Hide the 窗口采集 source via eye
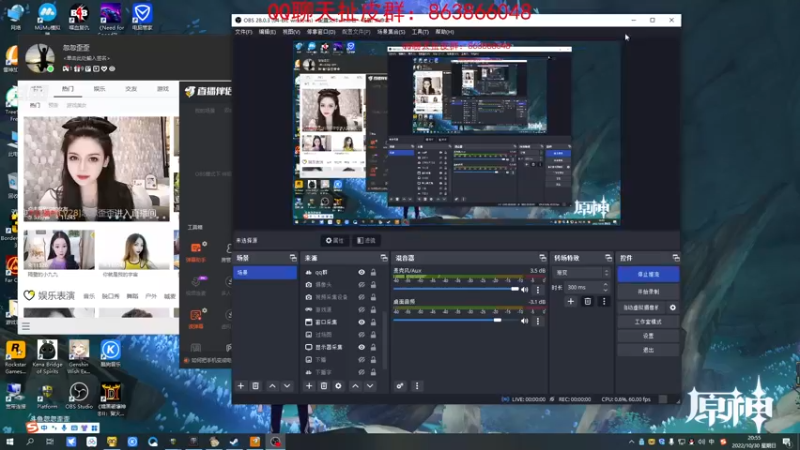This screenshot has width=800, height=450. [x=361, y=322]
